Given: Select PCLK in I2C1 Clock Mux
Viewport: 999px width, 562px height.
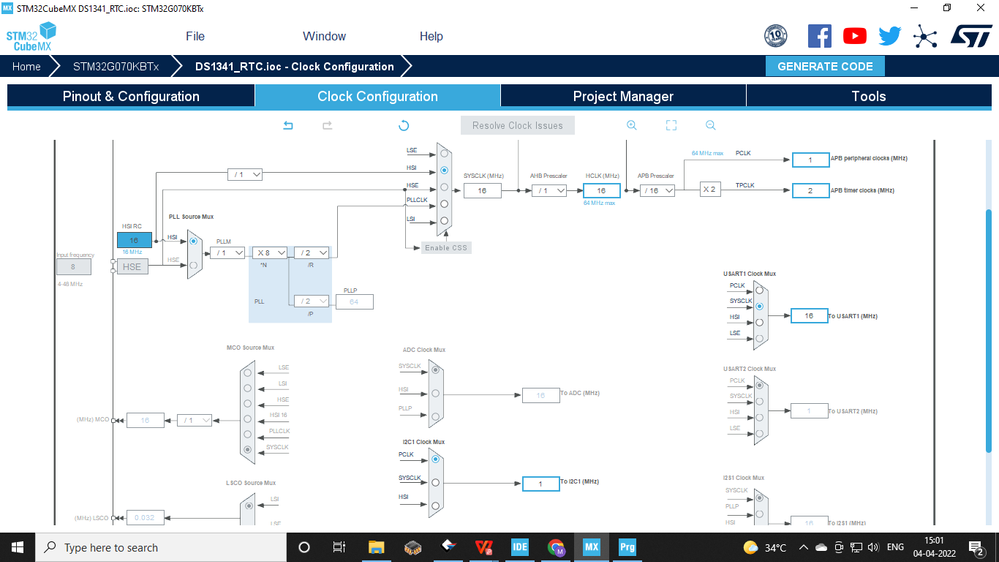Looking at the screenshot, I should pos(436,459).
